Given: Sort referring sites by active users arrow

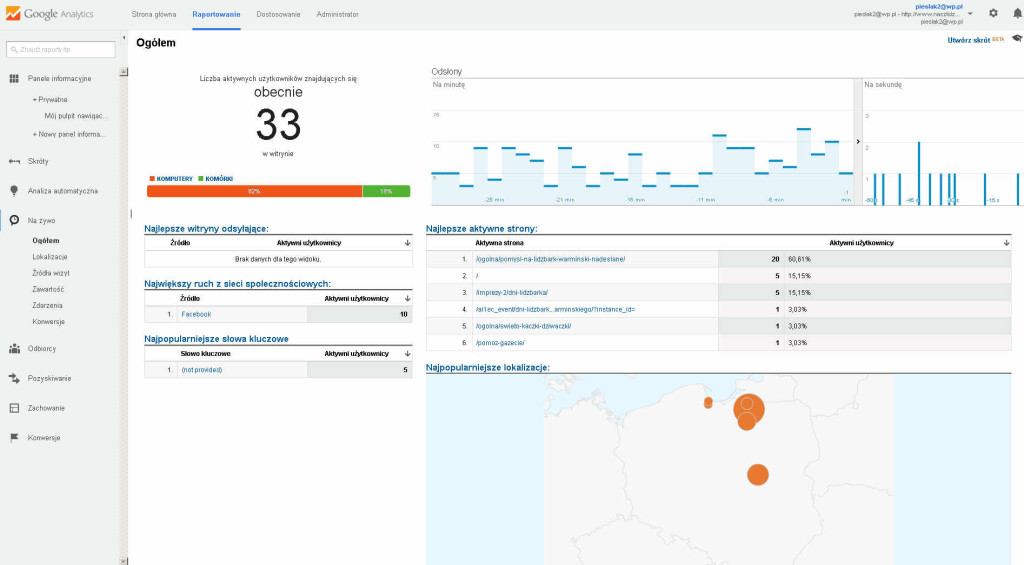Looking at the screenshot, I should [408, 243].
